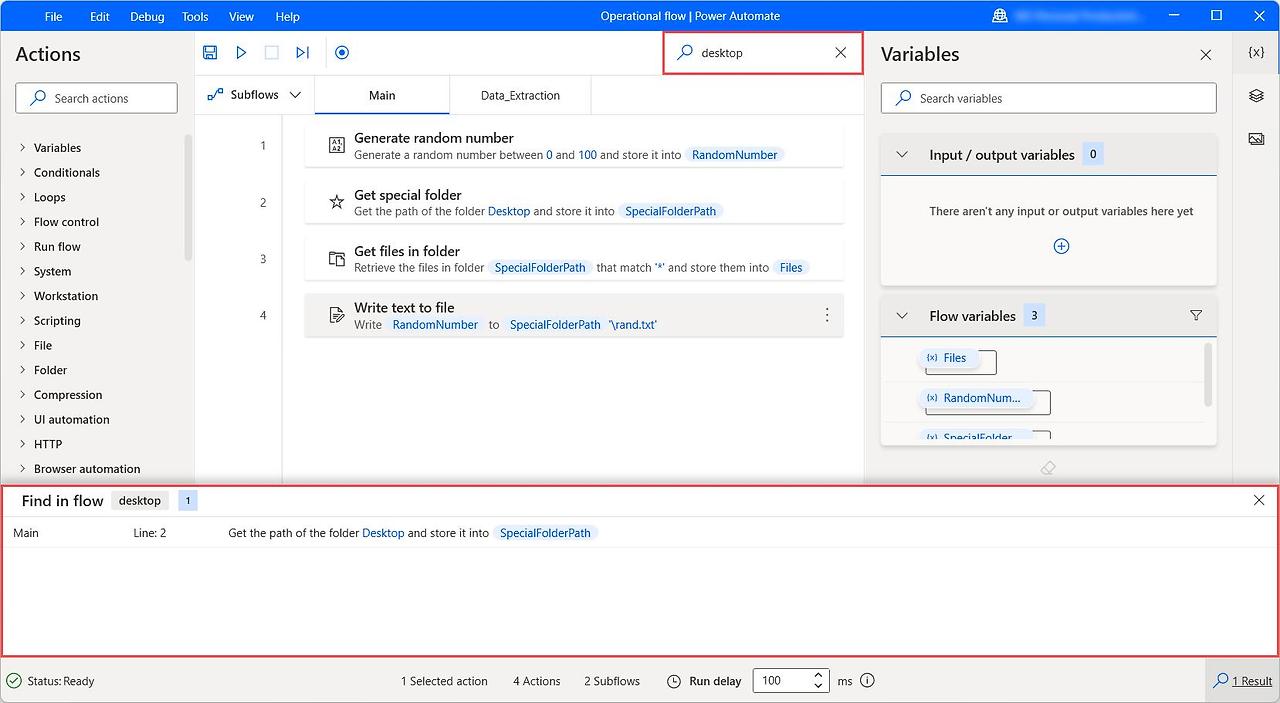Increase the Run delay with up arrow
1280x703 pixels.
(818, 675)
